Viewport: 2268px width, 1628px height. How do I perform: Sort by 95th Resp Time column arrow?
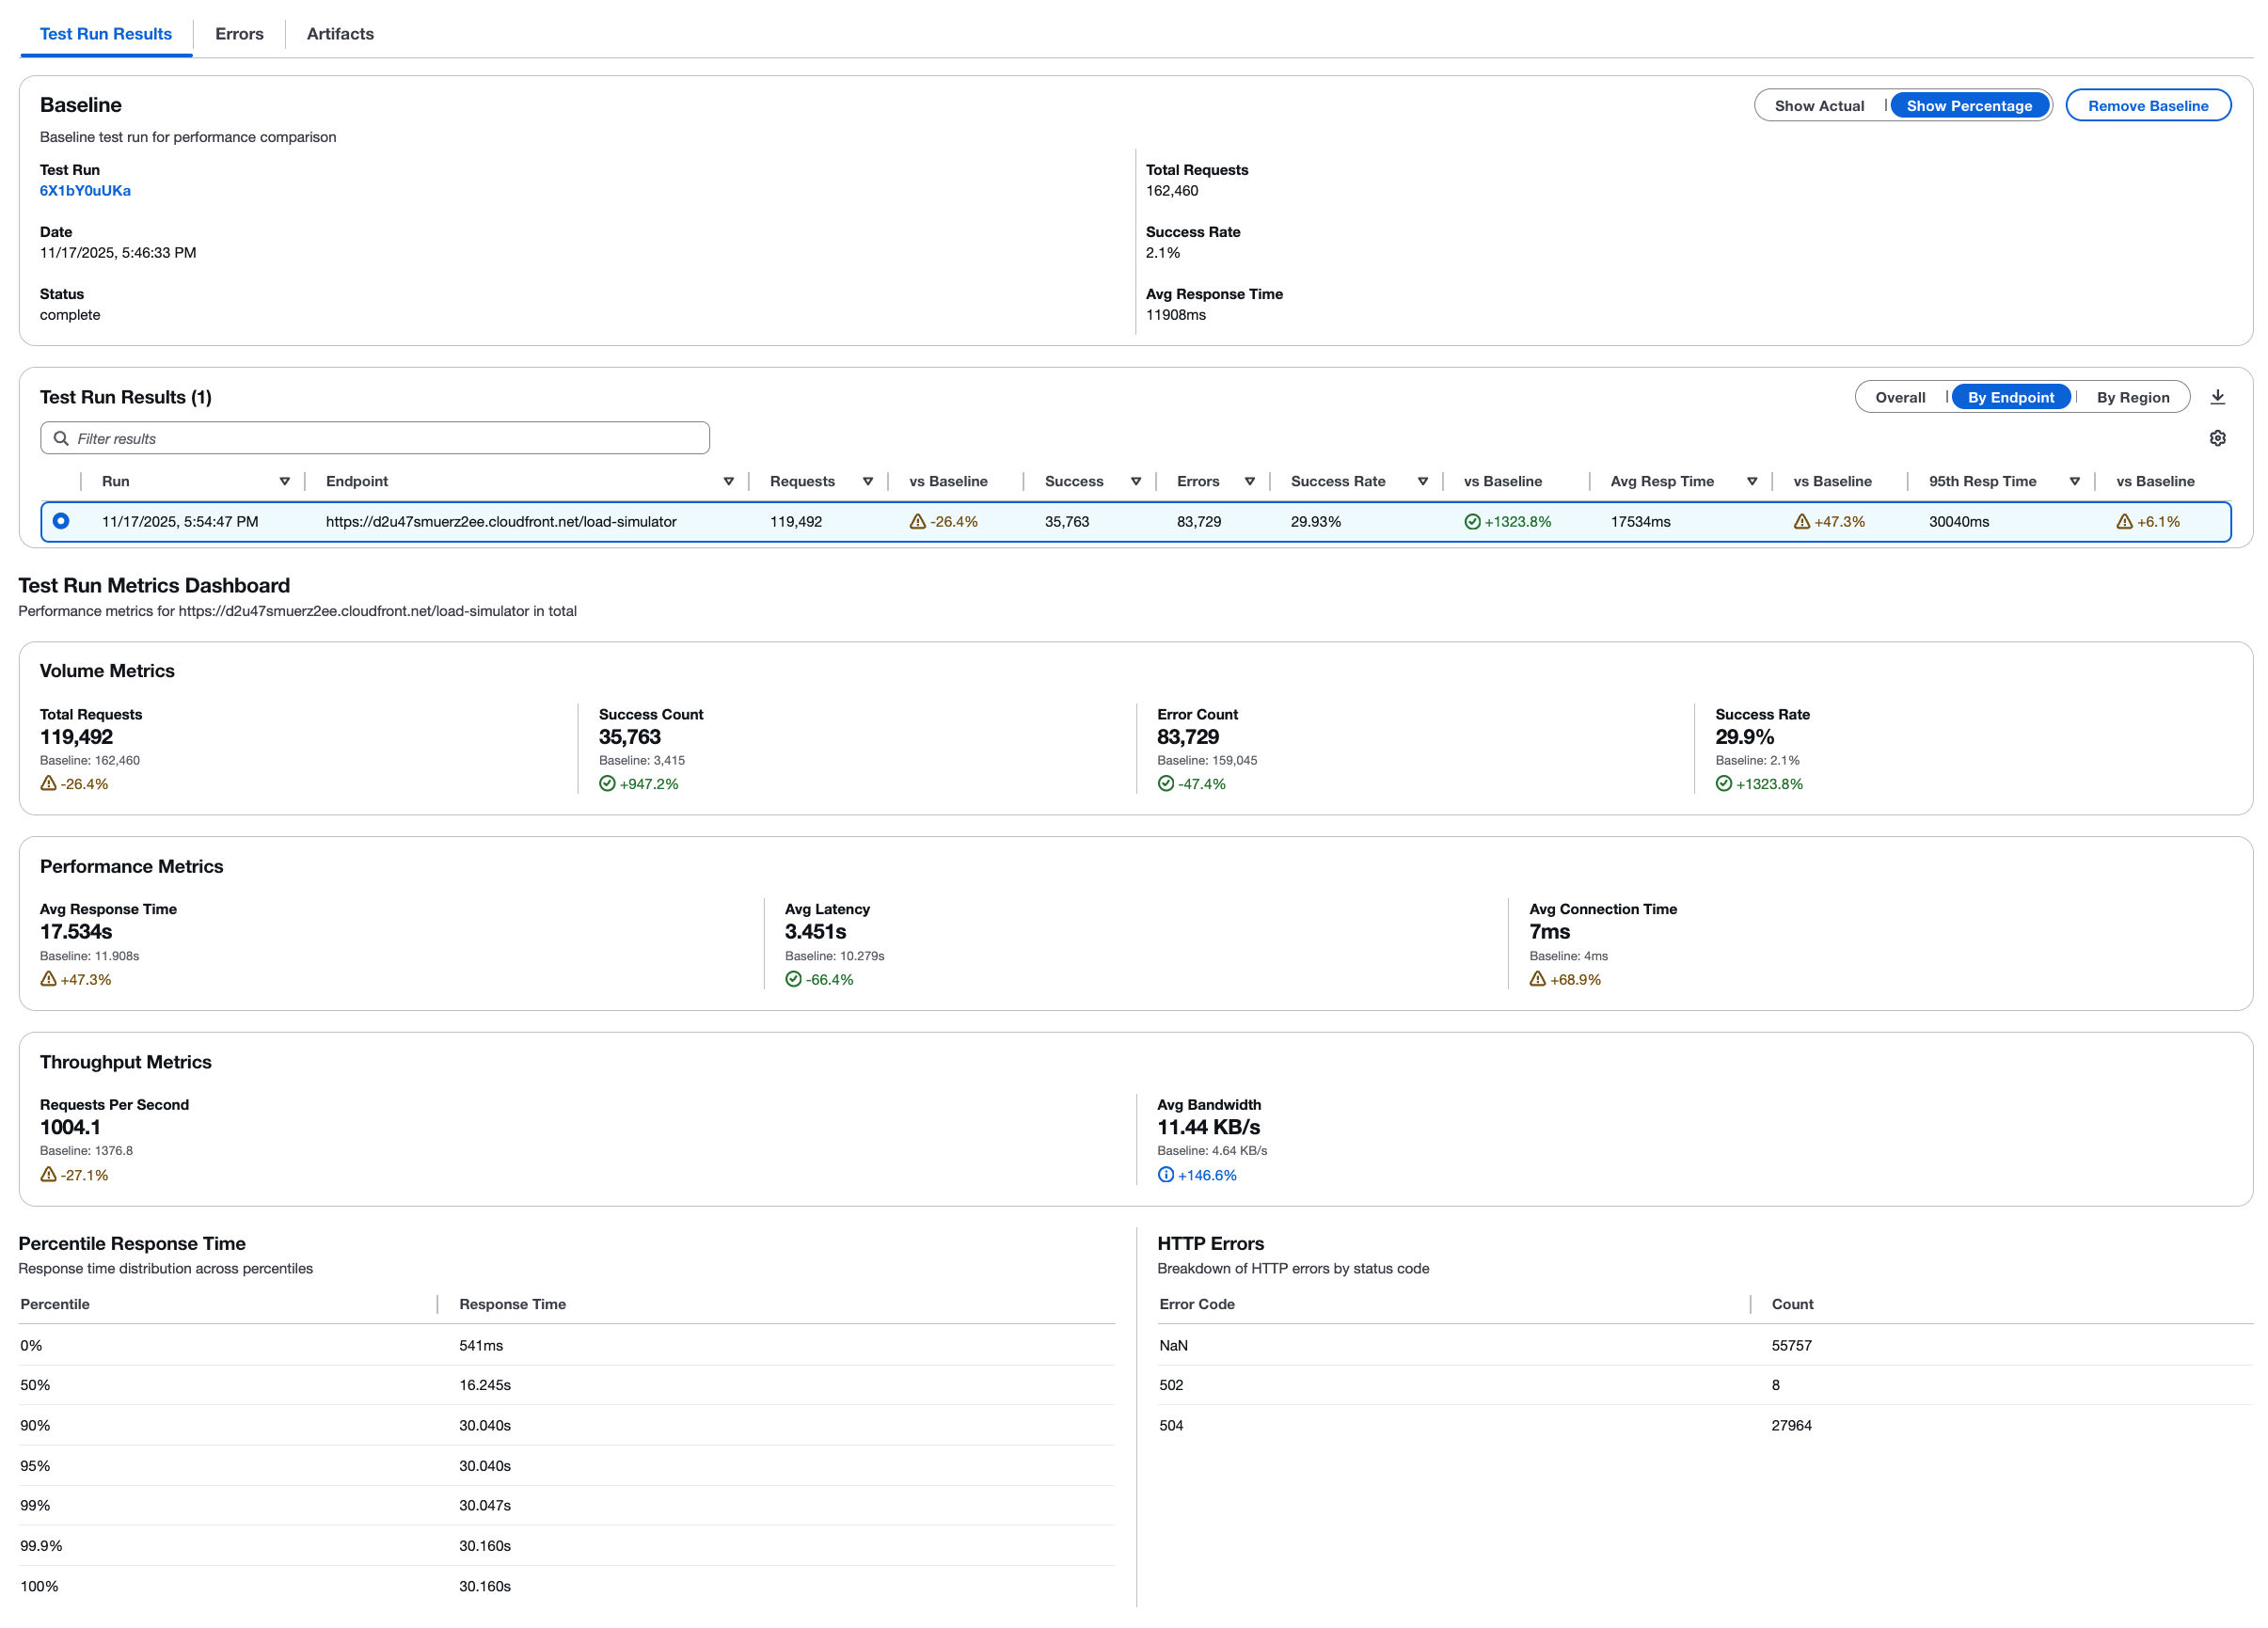(2075, 481)
